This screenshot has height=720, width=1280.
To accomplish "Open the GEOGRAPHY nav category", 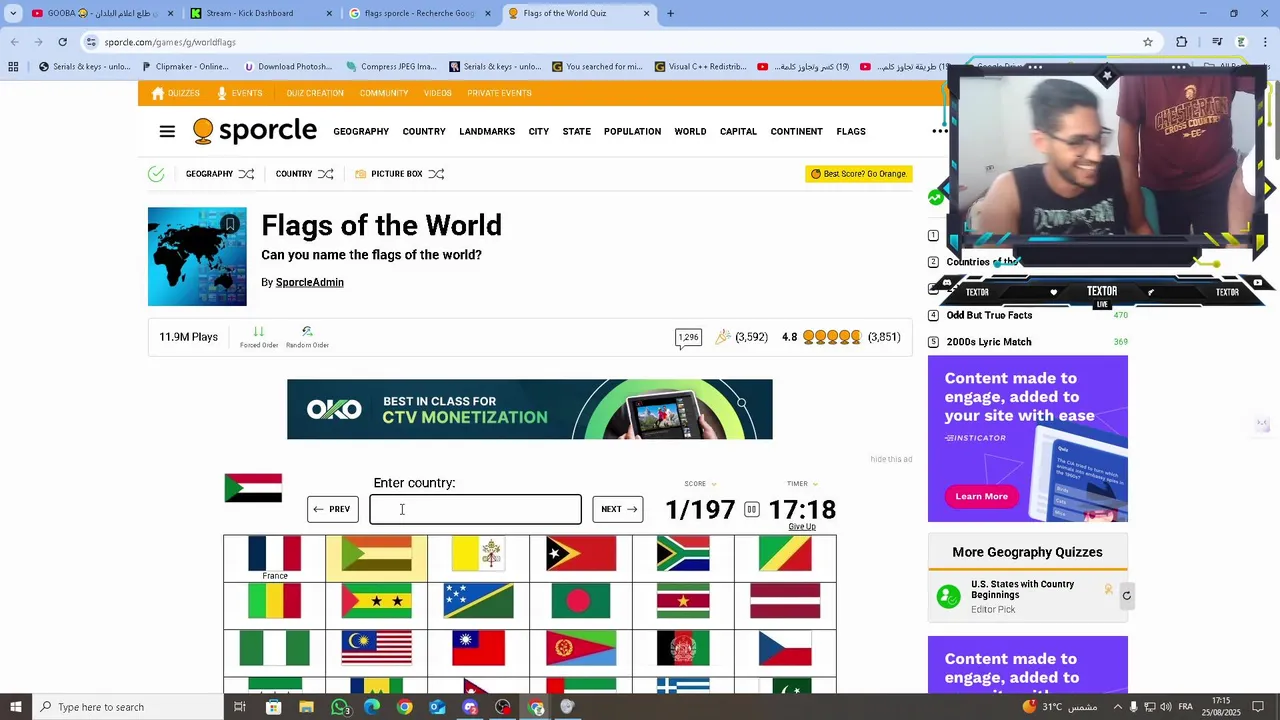I will [361, 131].
